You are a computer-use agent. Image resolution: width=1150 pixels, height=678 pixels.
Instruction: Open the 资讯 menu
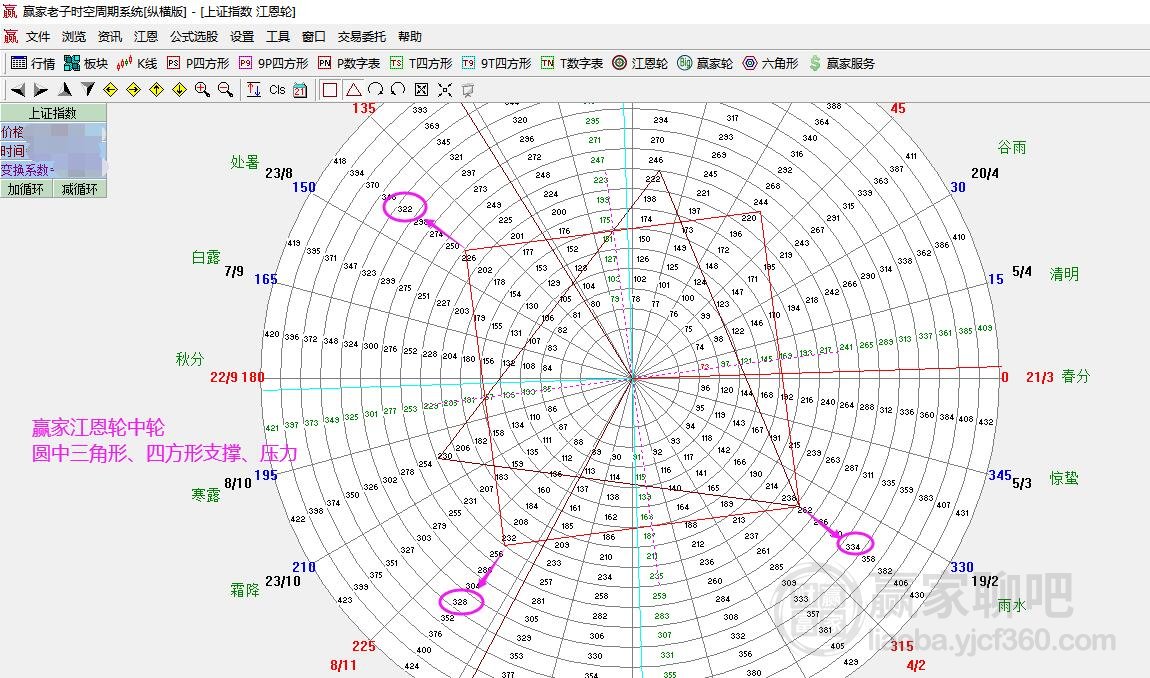point(110,37)
